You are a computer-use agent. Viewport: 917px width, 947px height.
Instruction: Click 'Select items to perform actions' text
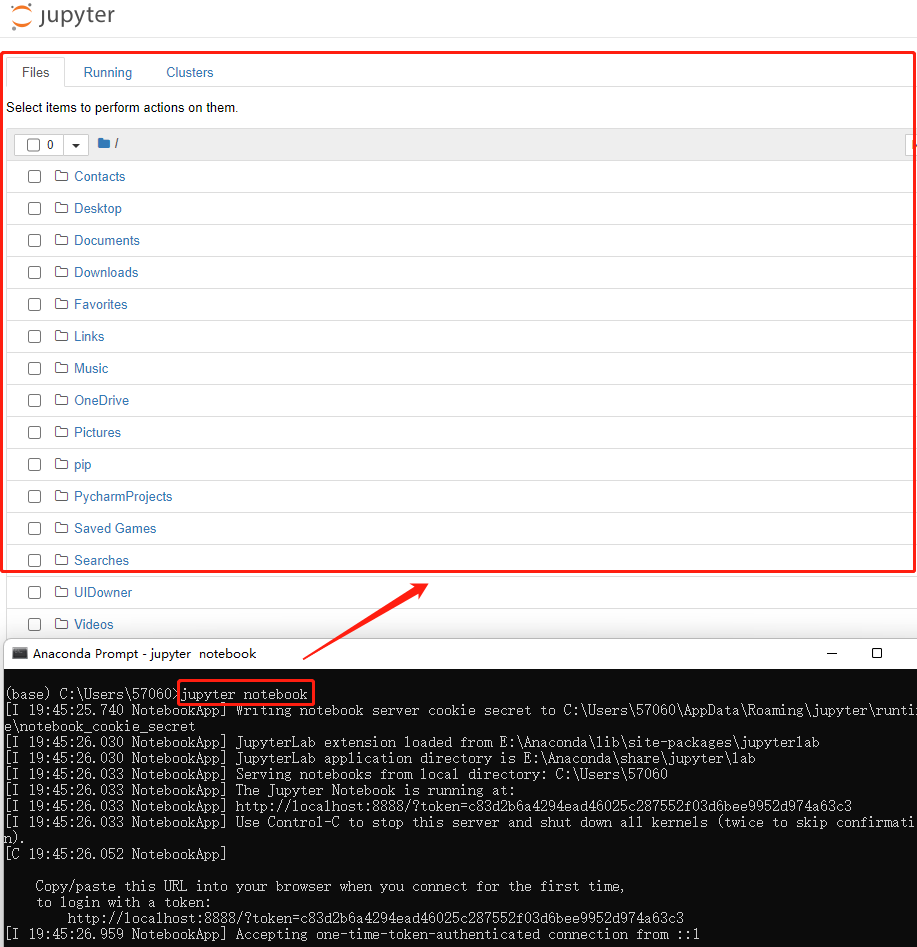click(x=122, y=108)
